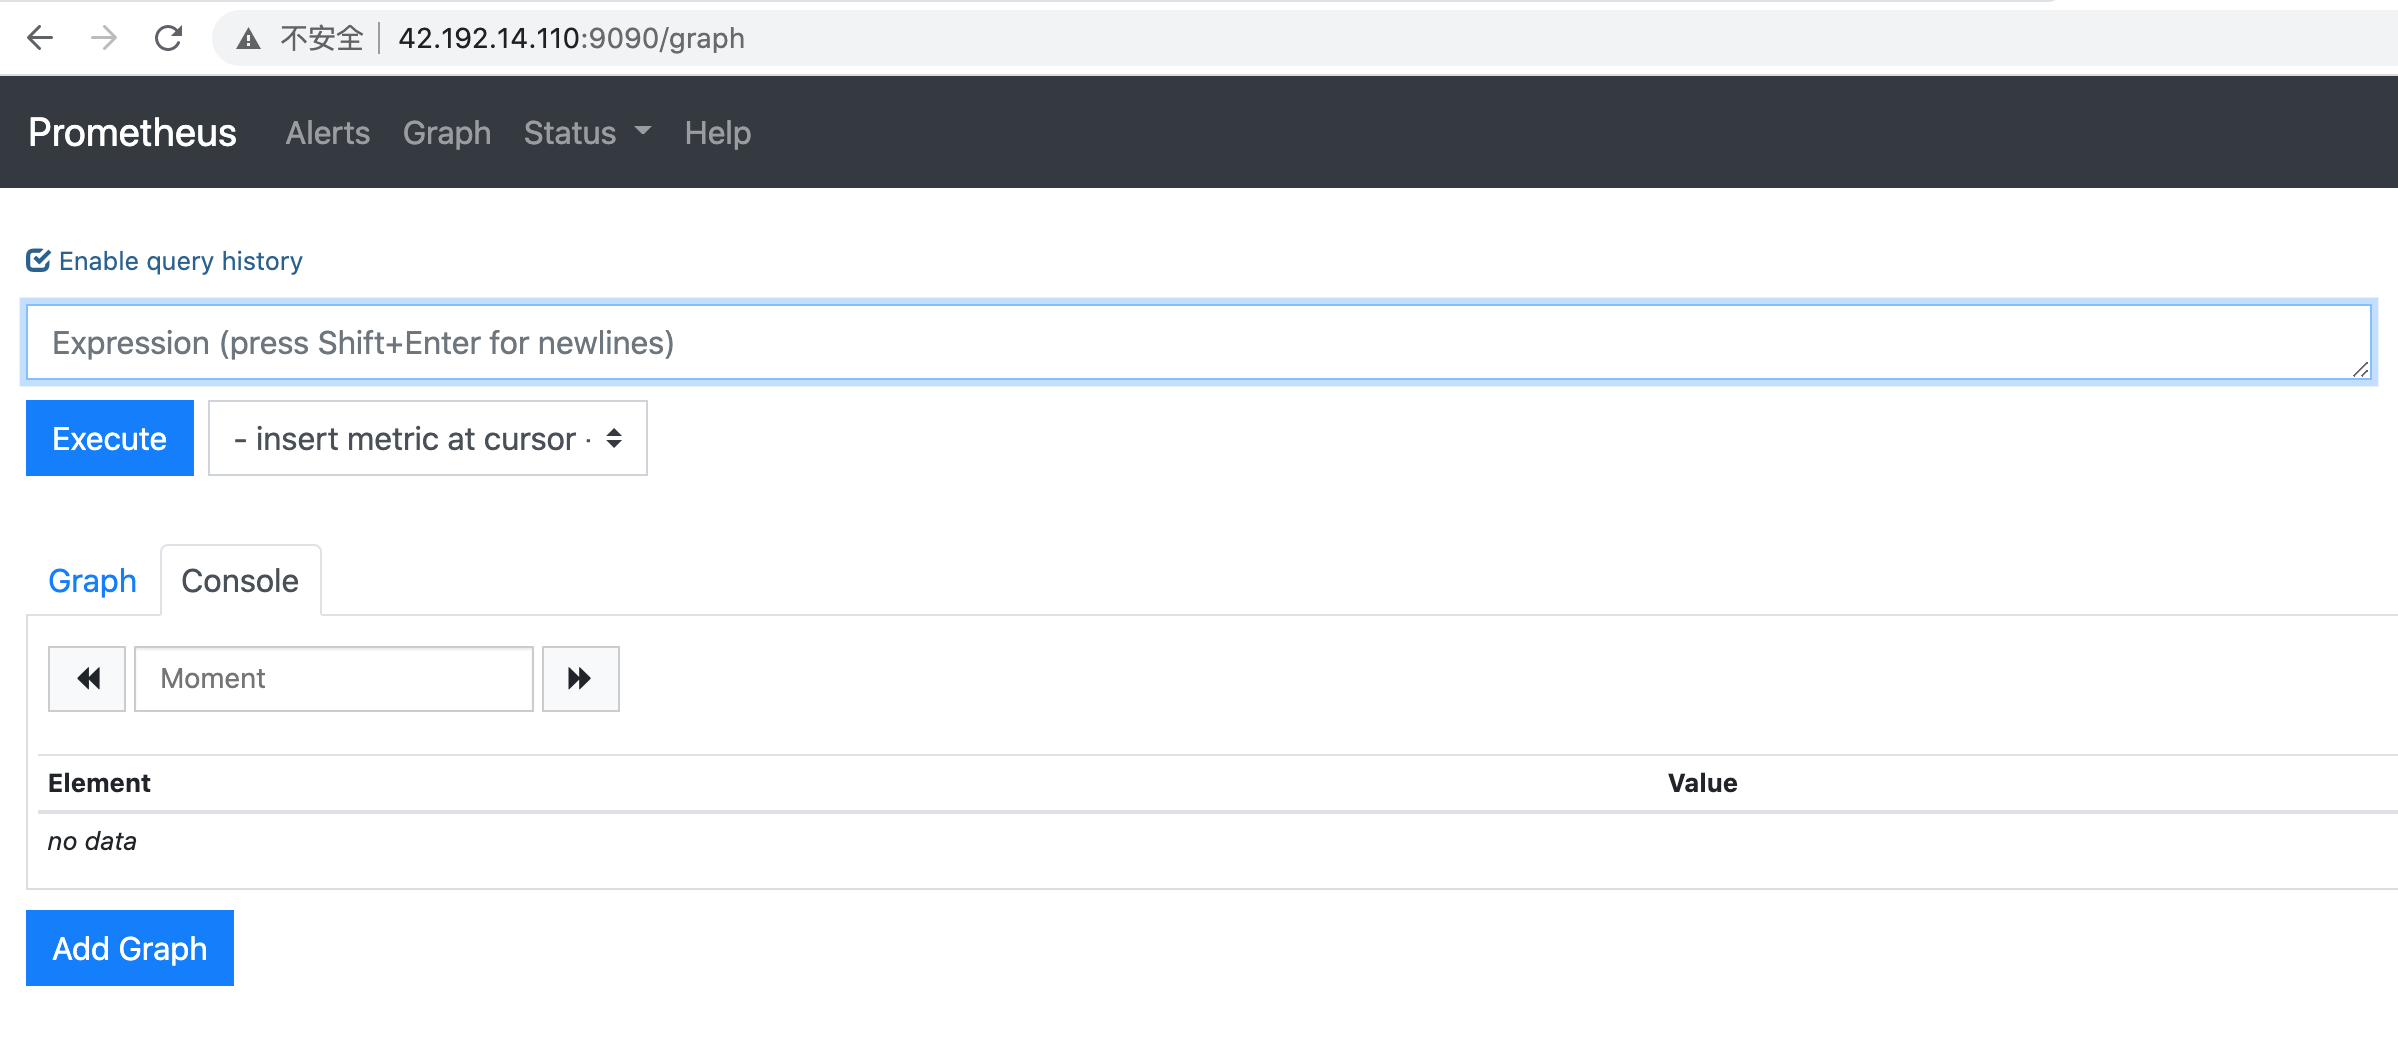Reload the page with the refresh icon
Viewport: 2398px width, 1052px height.
pyautogui.click(x=168, y=38)
